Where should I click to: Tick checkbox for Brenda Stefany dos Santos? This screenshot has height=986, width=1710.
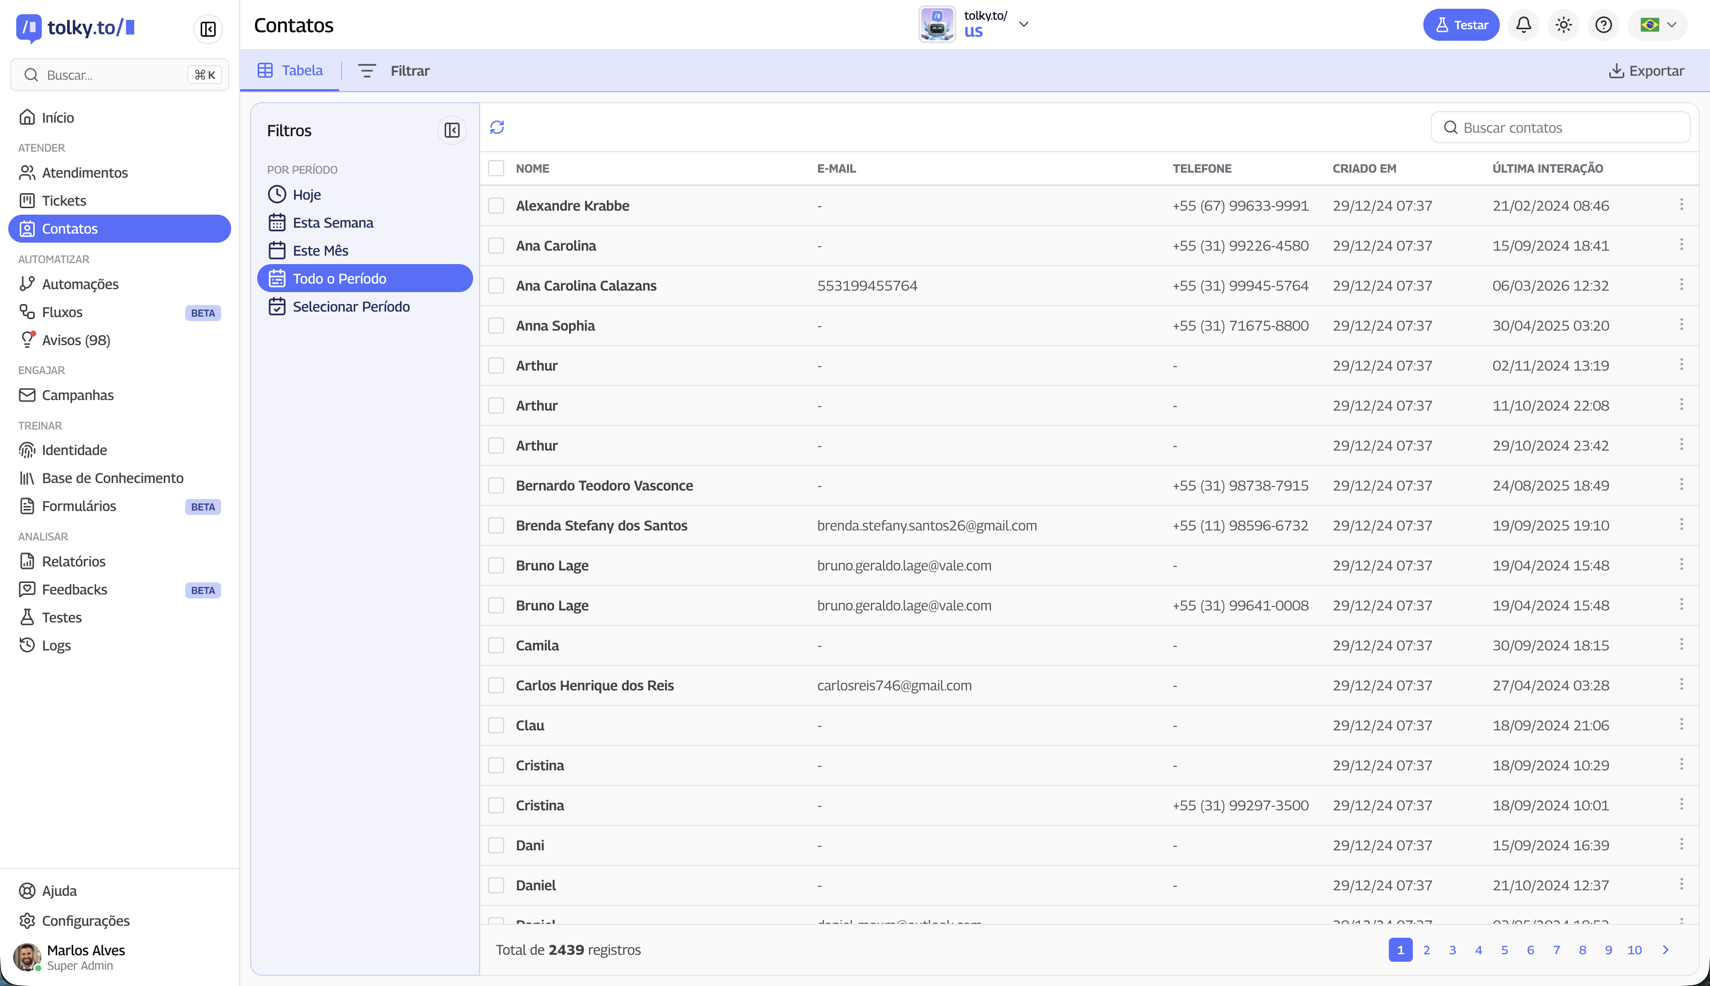[496, 526]
